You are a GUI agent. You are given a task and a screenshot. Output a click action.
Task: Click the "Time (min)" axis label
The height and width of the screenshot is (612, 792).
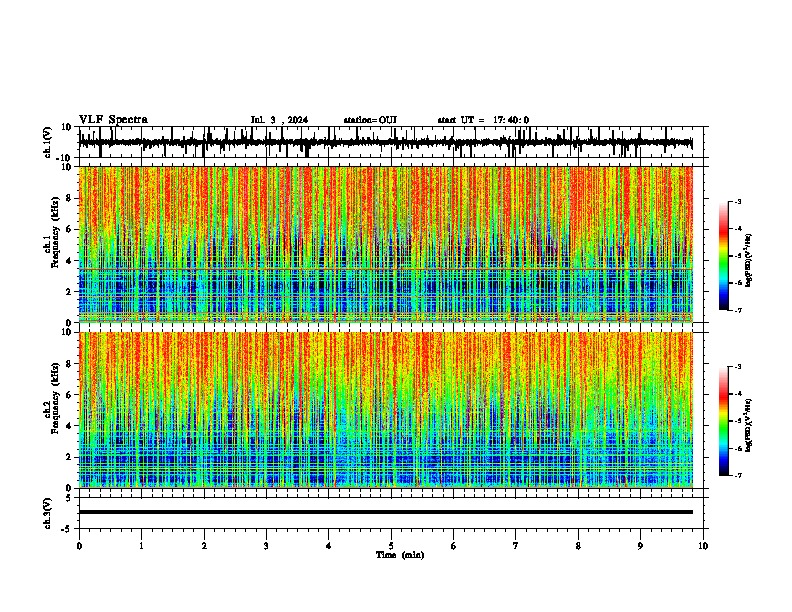click(x=400, y=555)
